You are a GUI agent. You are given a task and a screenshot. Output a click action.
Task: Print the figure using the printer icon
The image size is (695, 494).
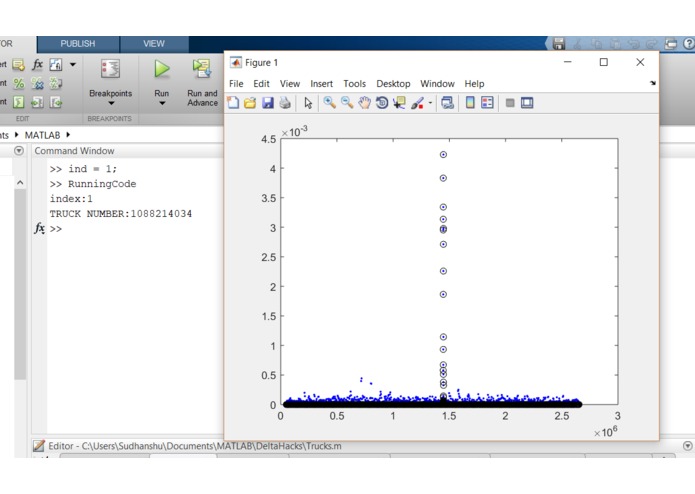tap(285, 103)
